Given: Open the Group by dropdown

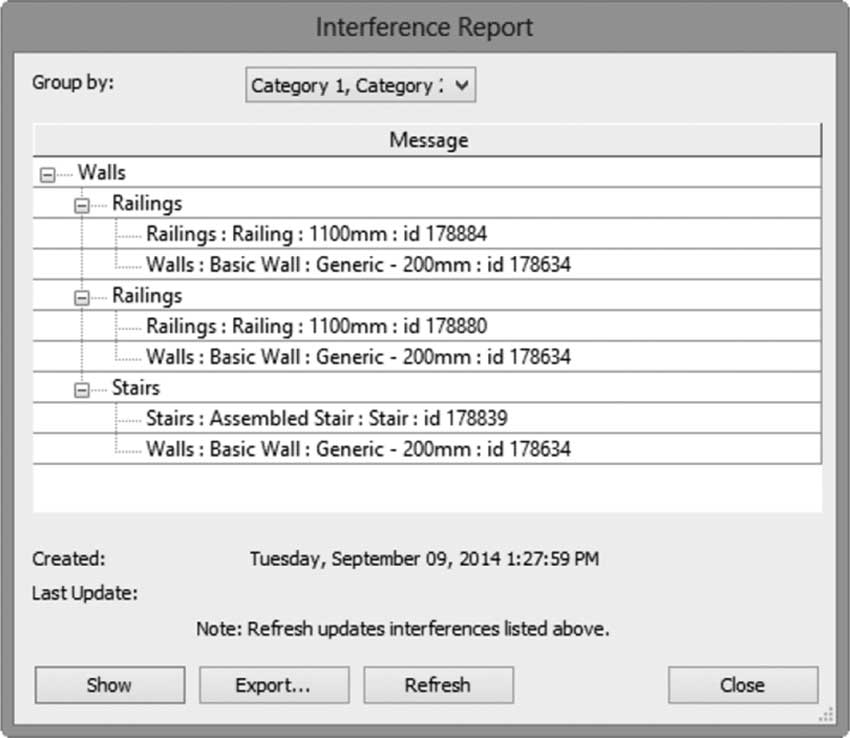Looking at the screenshot, I should point(360,85).
